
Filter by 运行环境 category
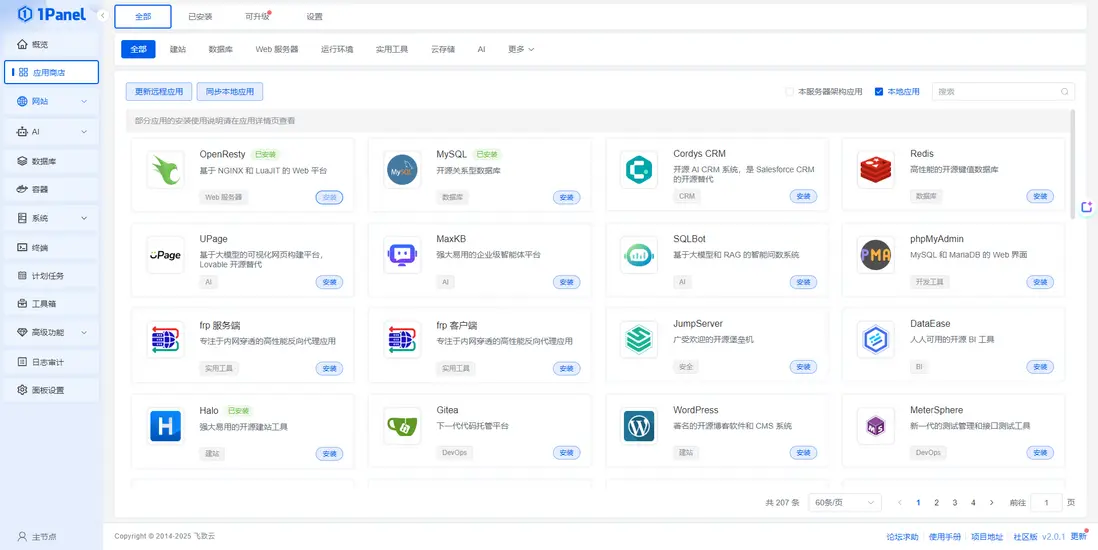[337, 49]
